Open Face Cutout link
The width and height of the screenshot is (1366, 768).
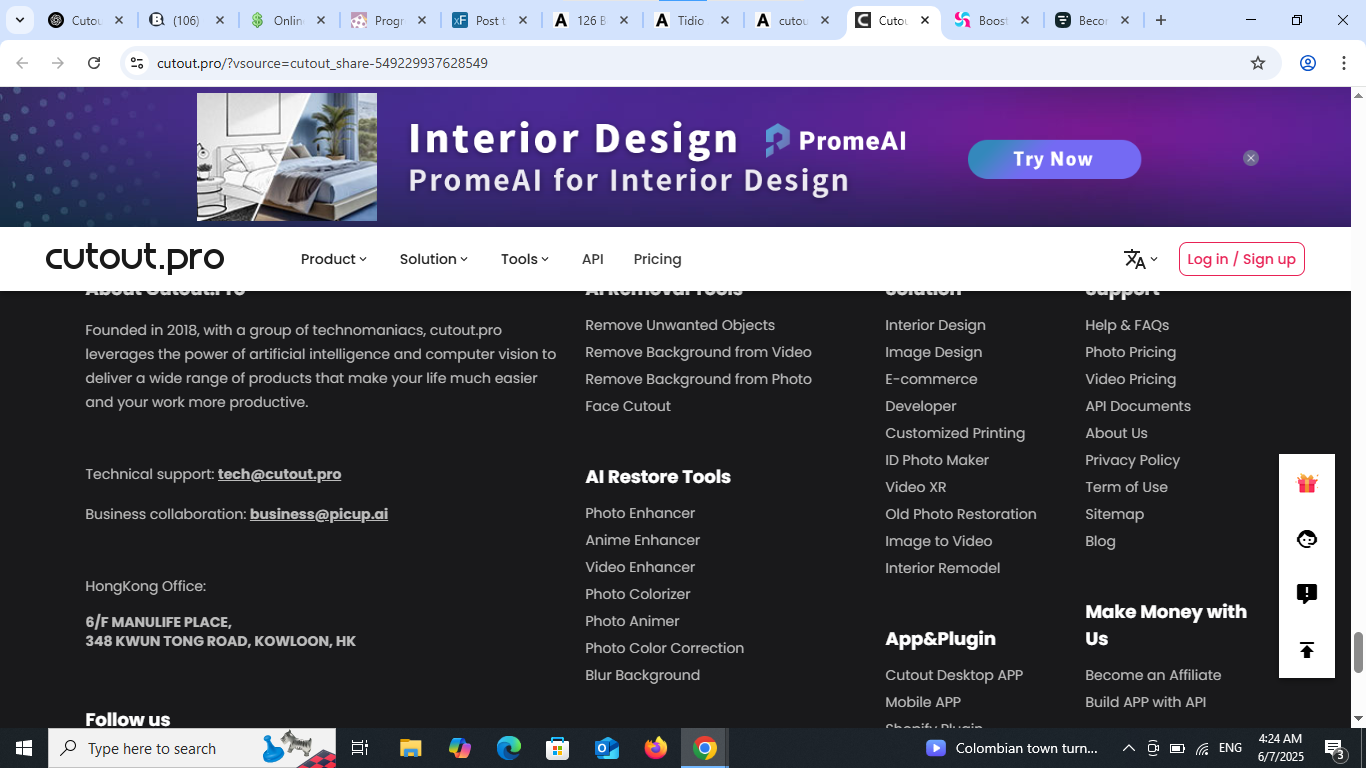[628, 406]
